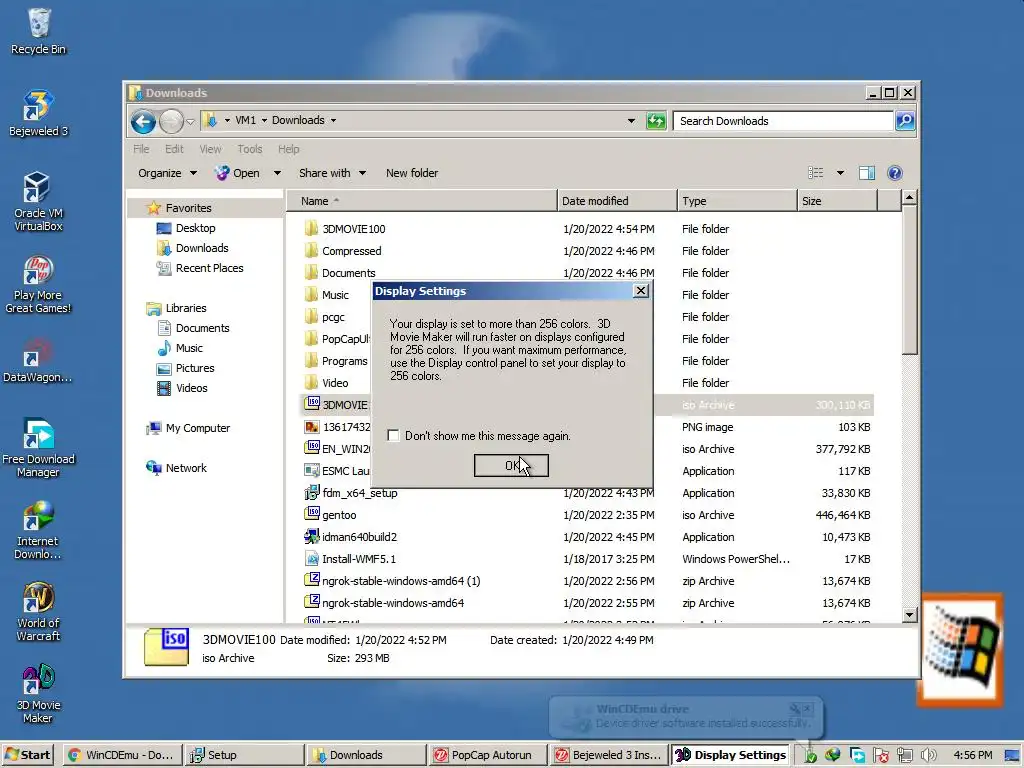Expand the view options dropdown arrow
Viewport: 1024px width, 768px height.
tap(840, 173)
